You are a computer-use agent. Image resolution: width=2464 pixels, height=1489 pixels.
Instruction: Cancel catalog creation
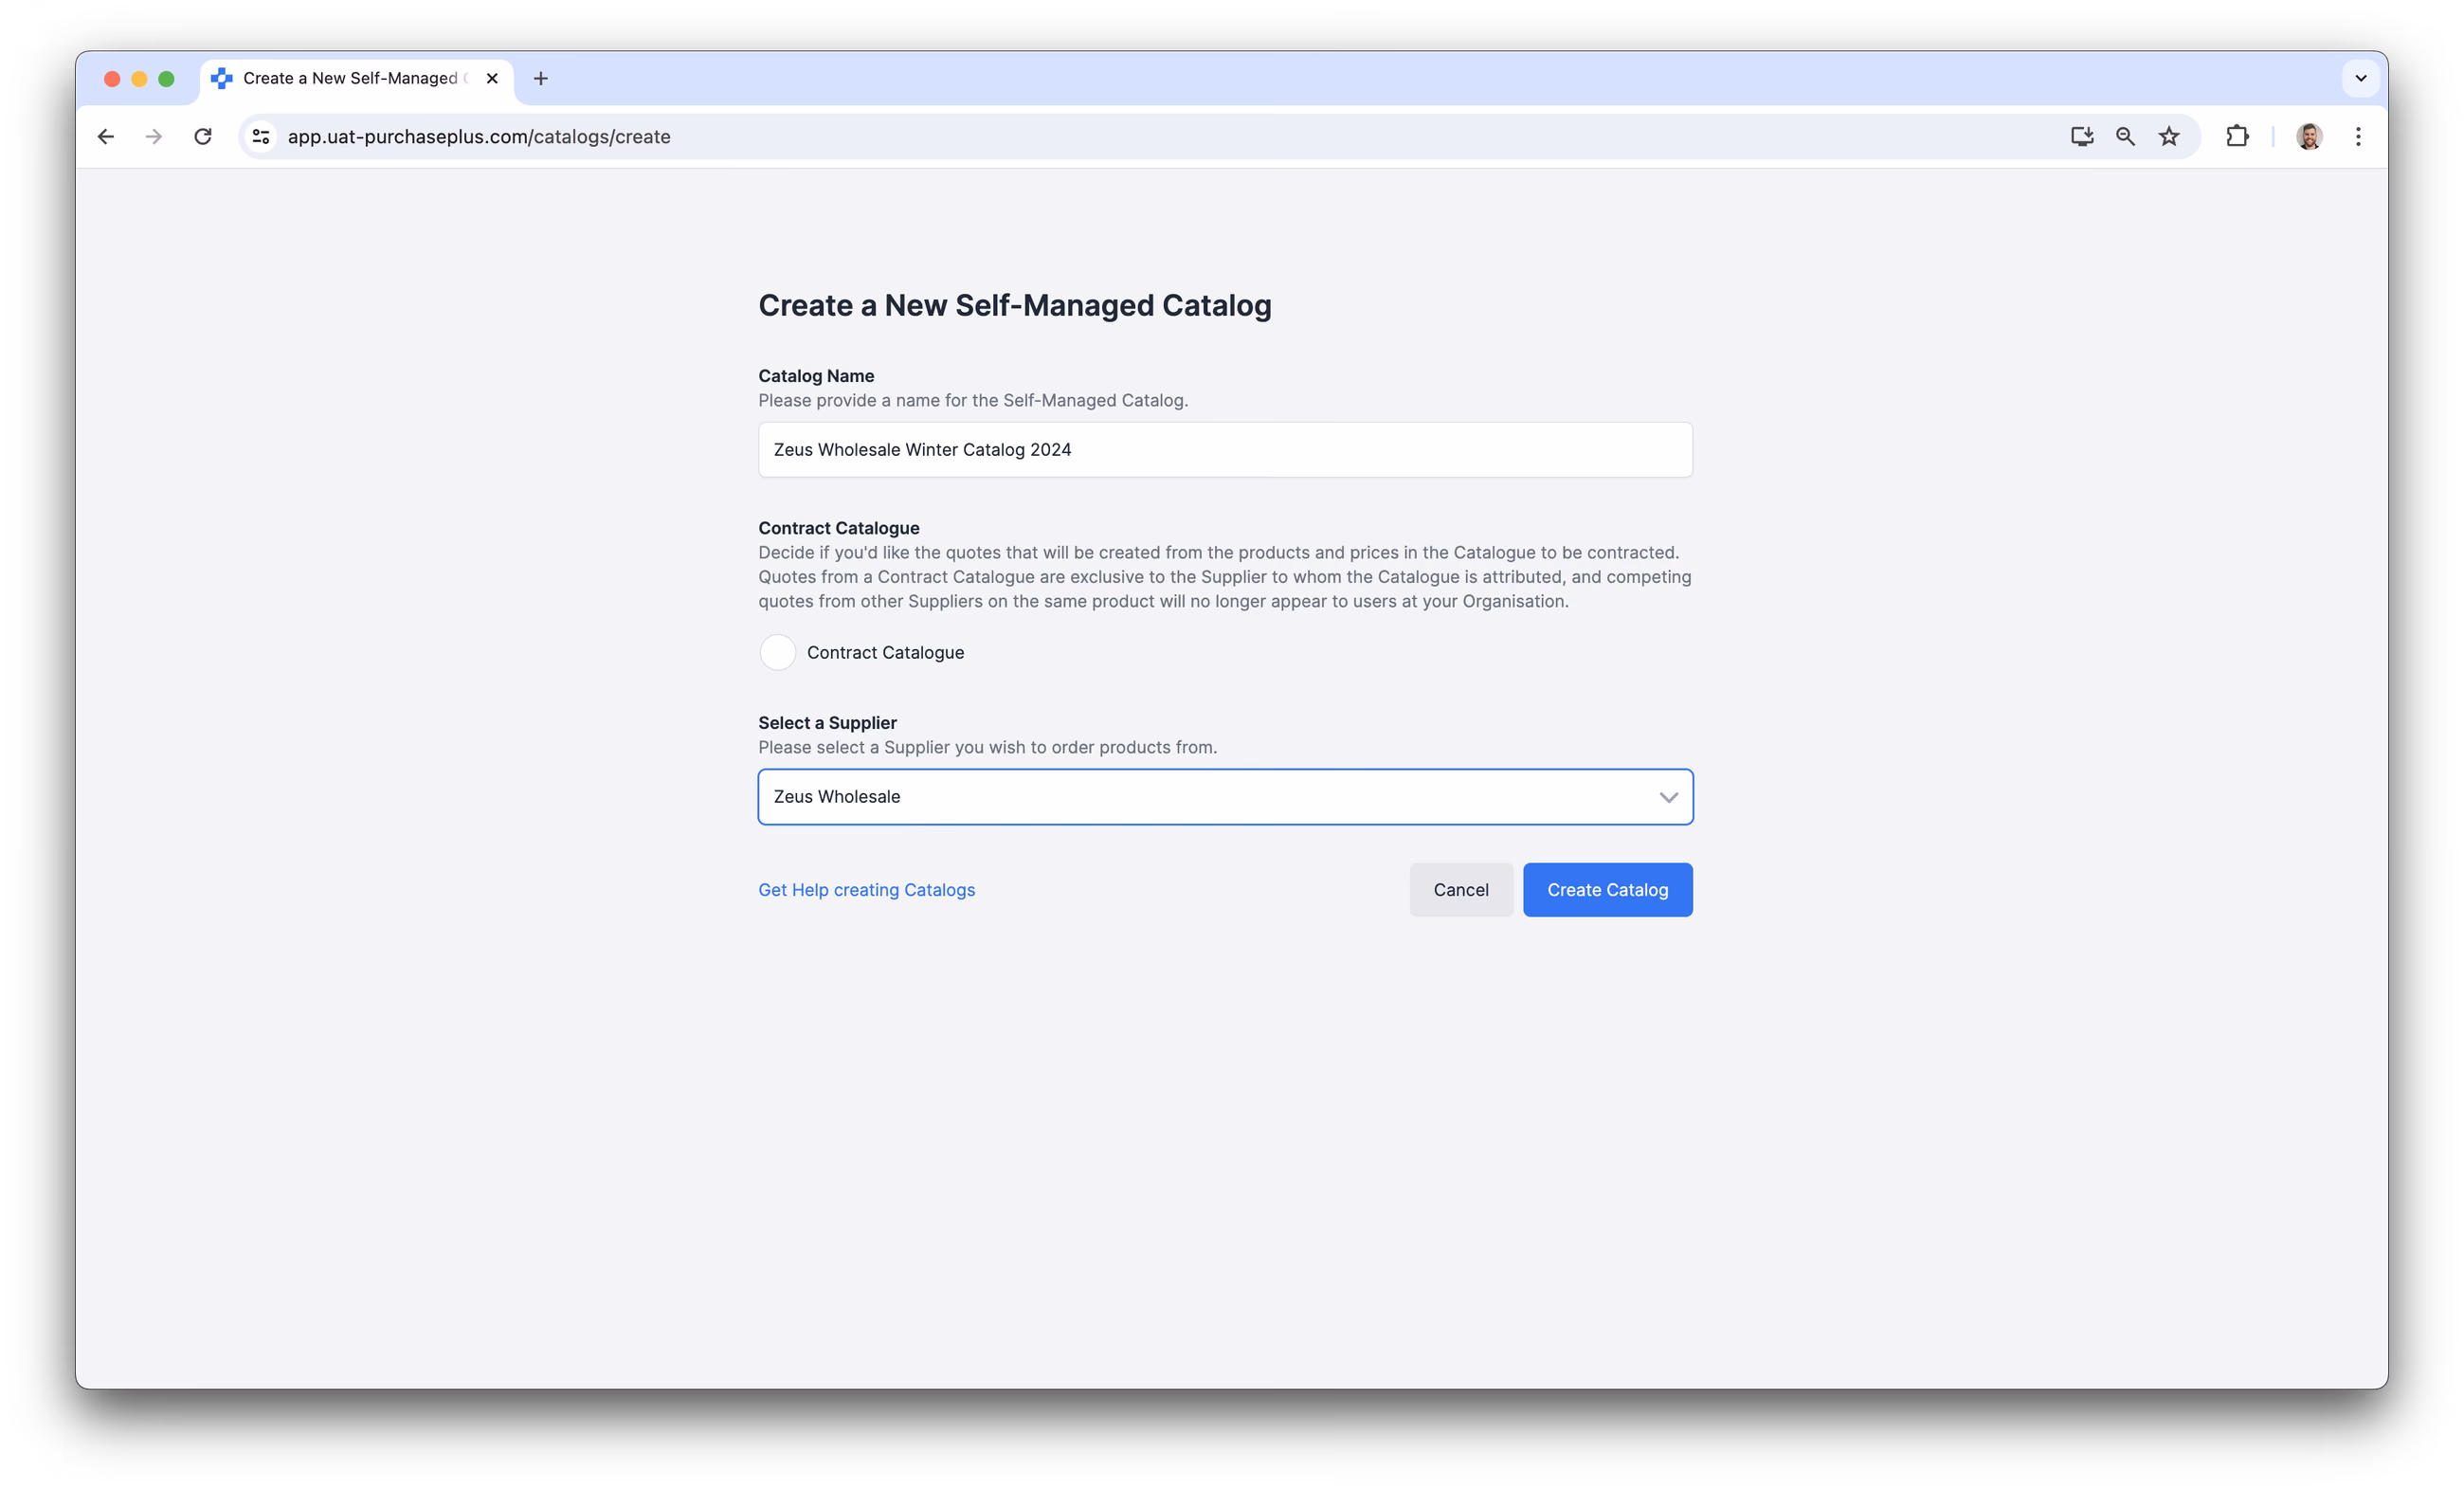[x=1461, y=890]
